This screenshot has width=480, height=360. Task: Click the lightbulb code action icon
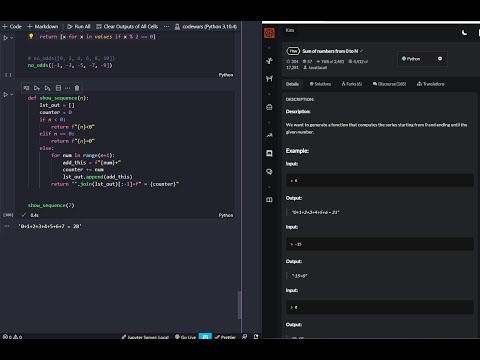[31, 36]
